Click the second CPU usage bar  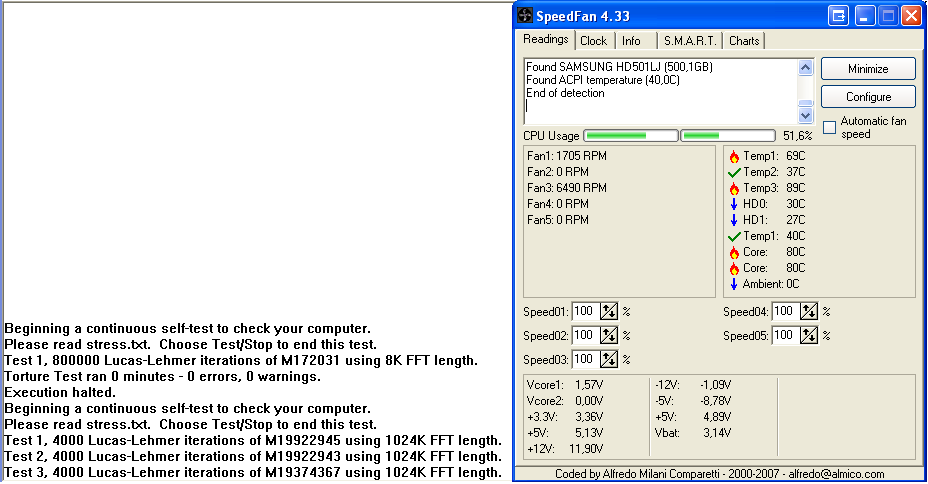[x=728, y=136]
